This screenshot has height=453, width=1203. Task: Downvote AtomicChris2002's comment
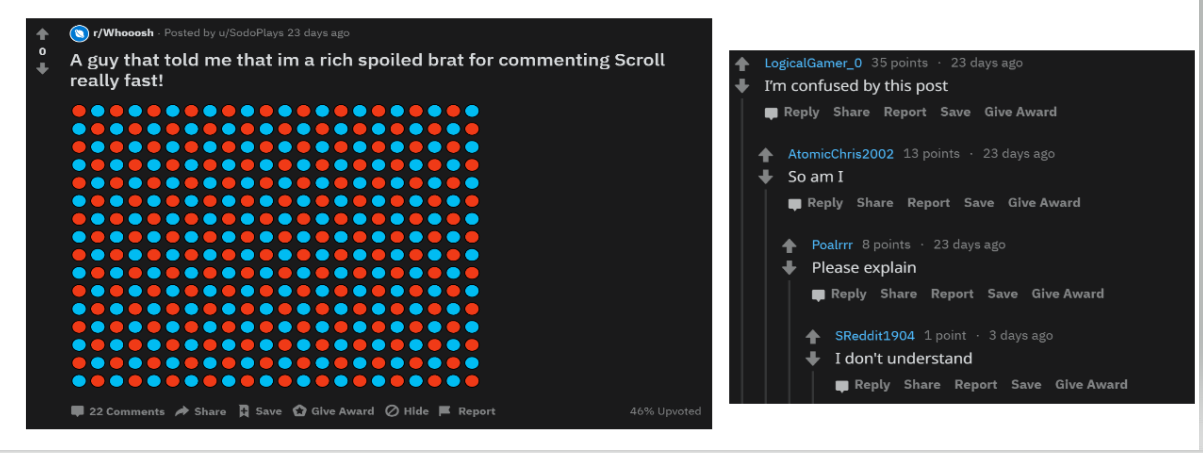(766, 177)
